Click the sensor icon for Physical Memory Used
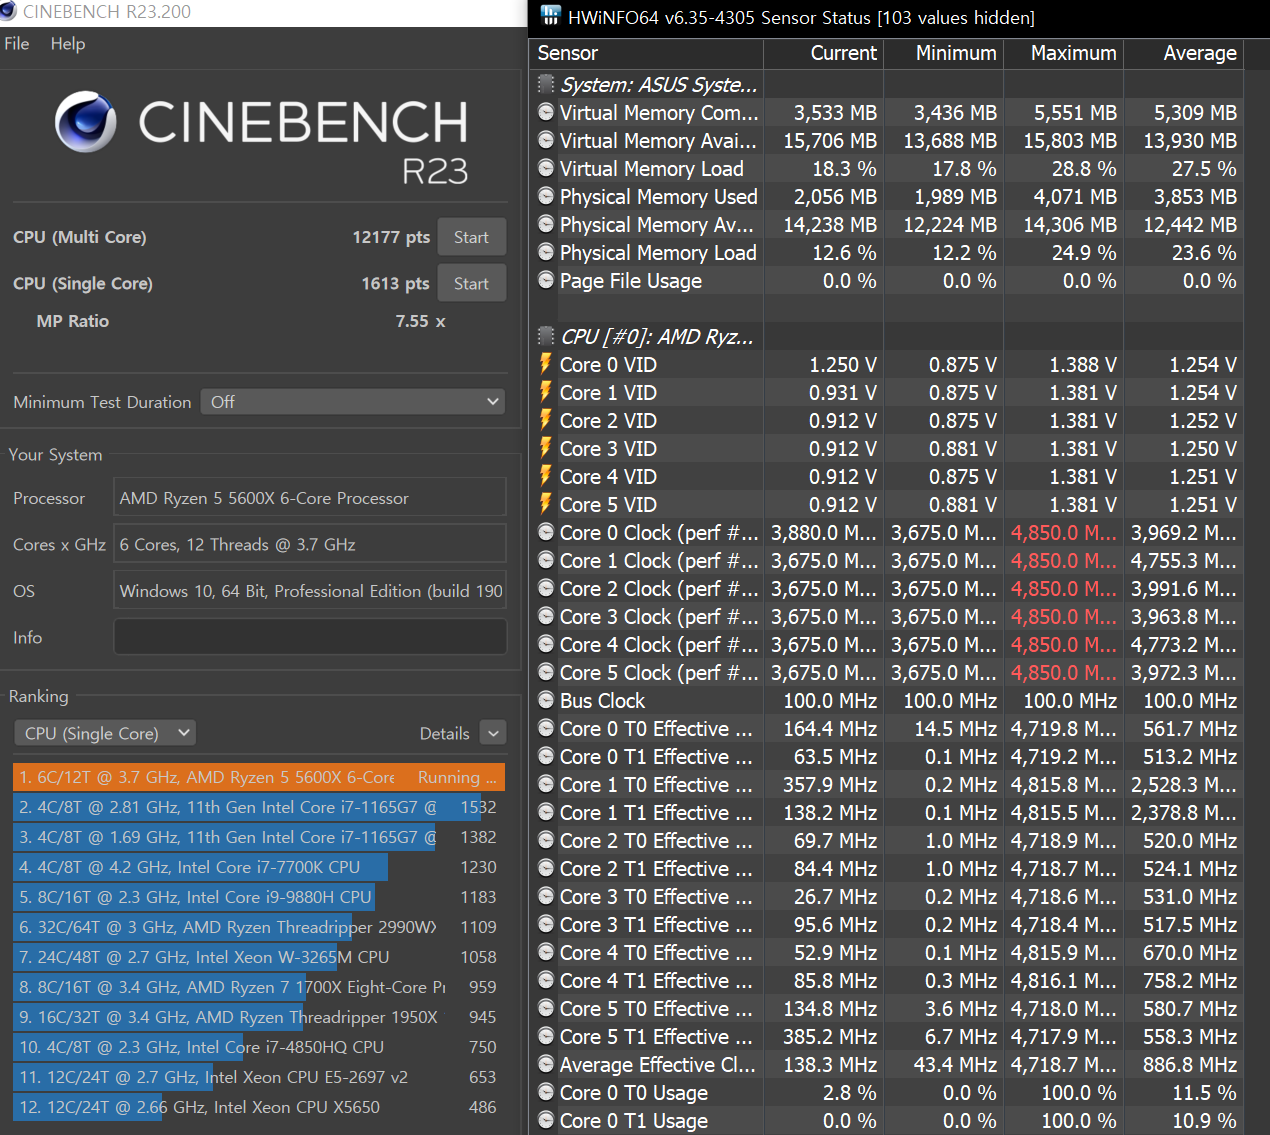 pyautogui.click(x=546, y=196)
